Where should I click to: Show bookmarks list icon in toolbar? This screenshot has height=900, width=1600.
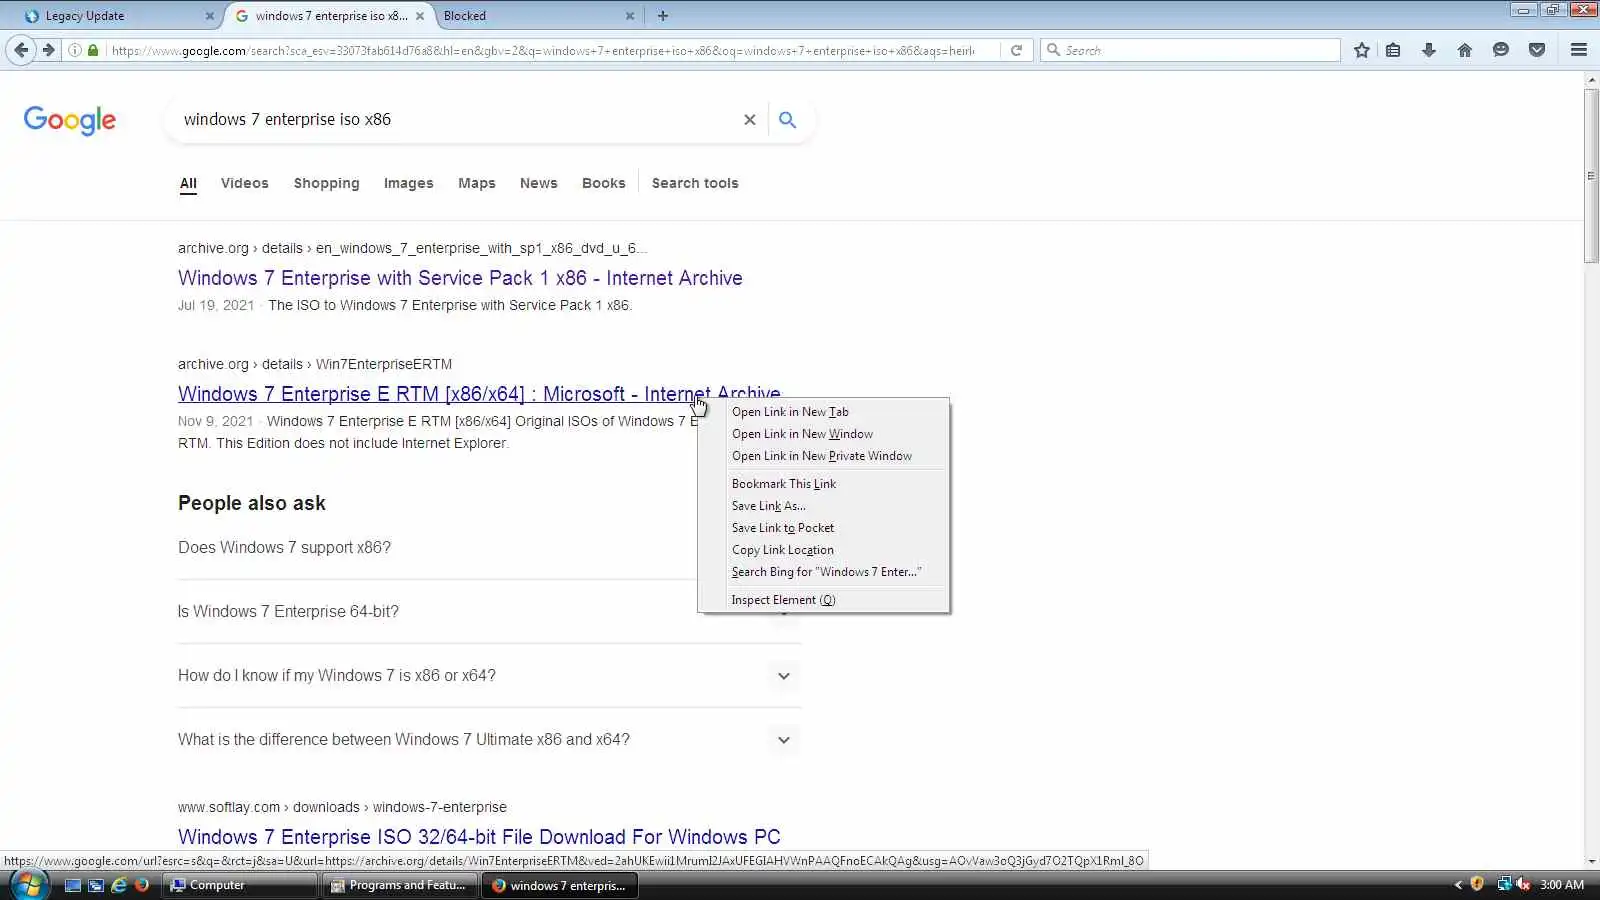(x=1393, y=50)
